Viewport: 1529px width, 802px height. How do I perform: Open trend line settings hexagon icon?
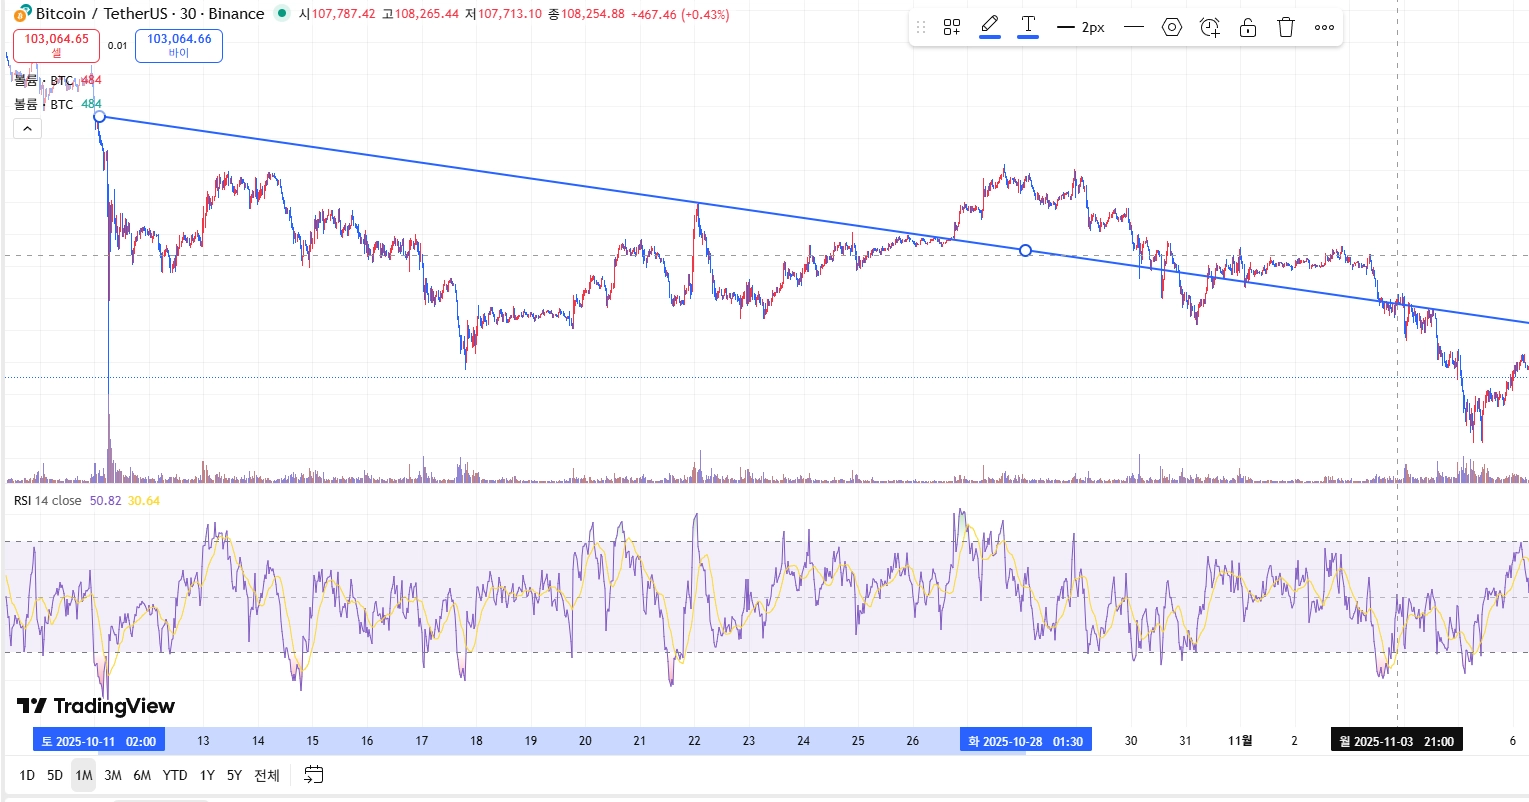pyautogui.click(x=1172, y=27)
